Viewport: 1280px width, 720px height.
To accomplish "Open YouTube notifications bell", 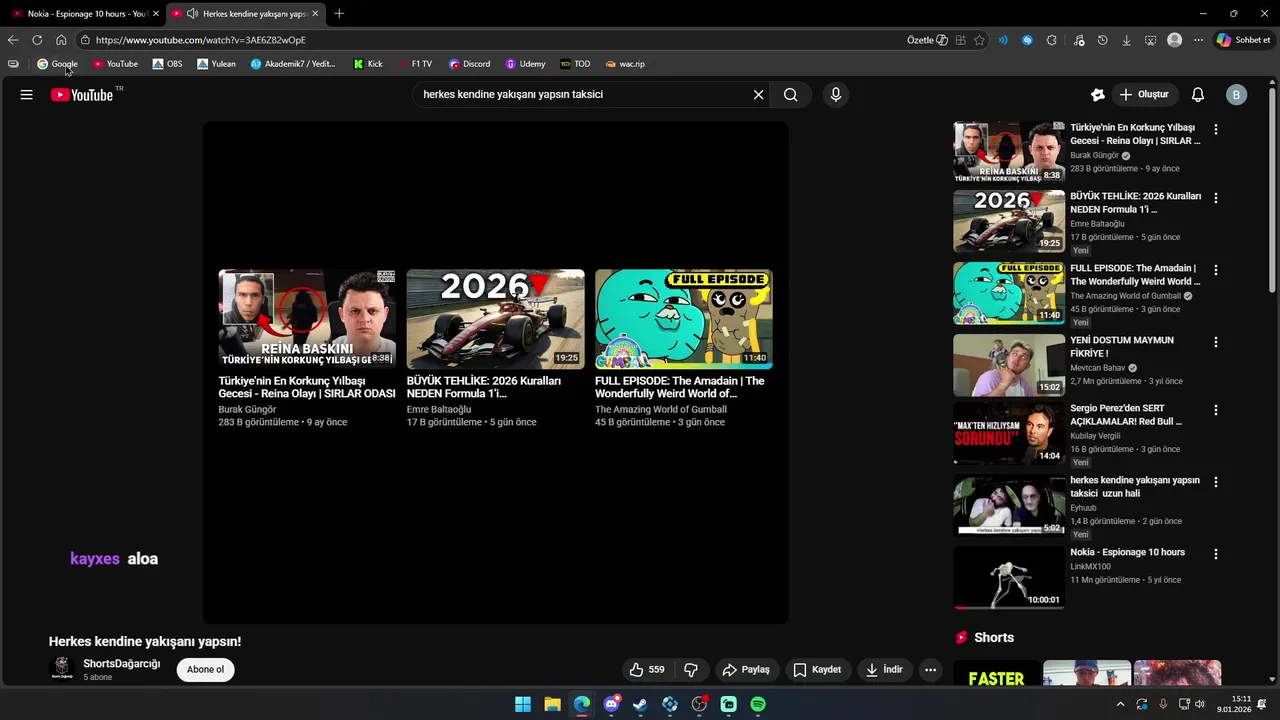I will [1198, 95].
